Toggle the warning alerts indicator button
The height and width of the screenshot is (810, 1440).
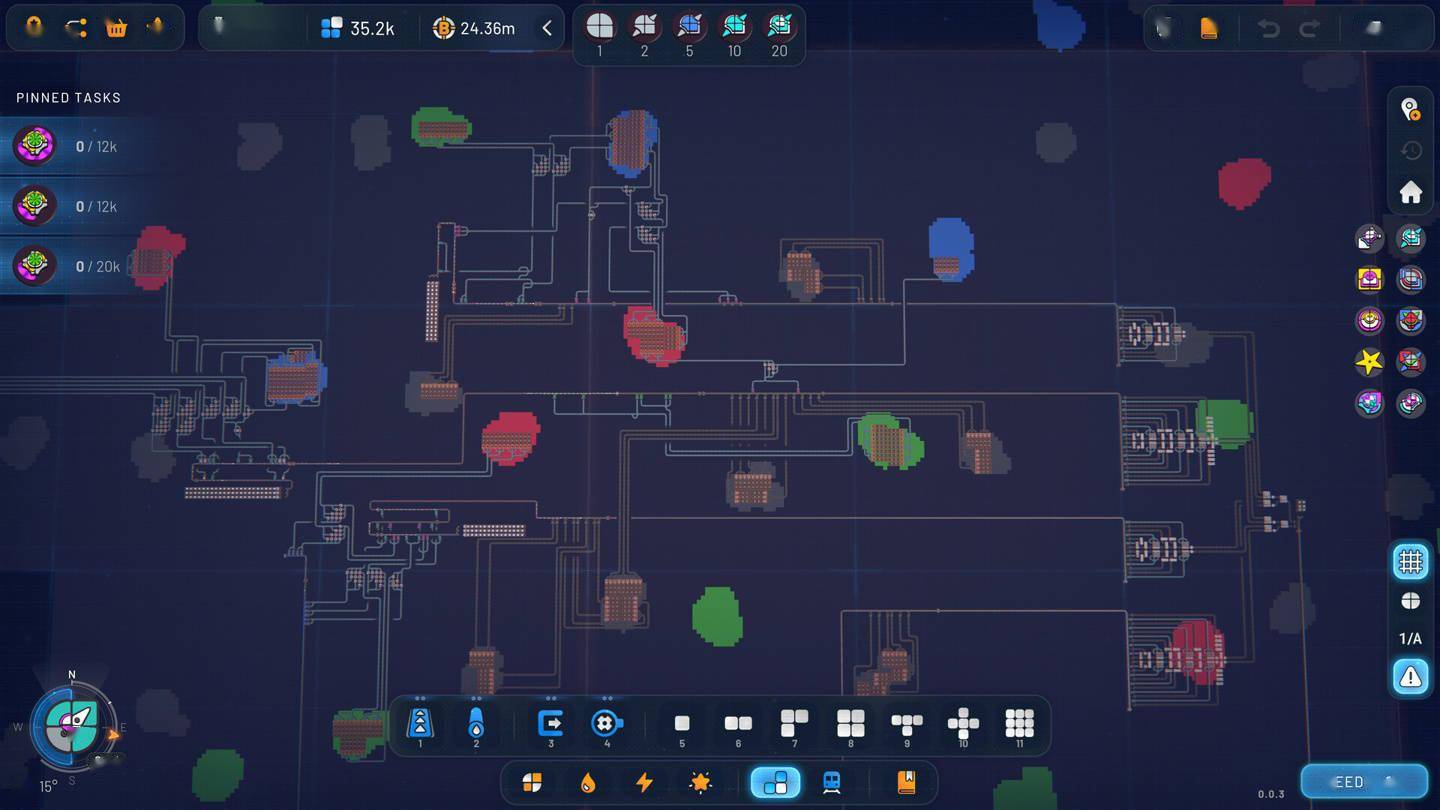click(1410, 677)
